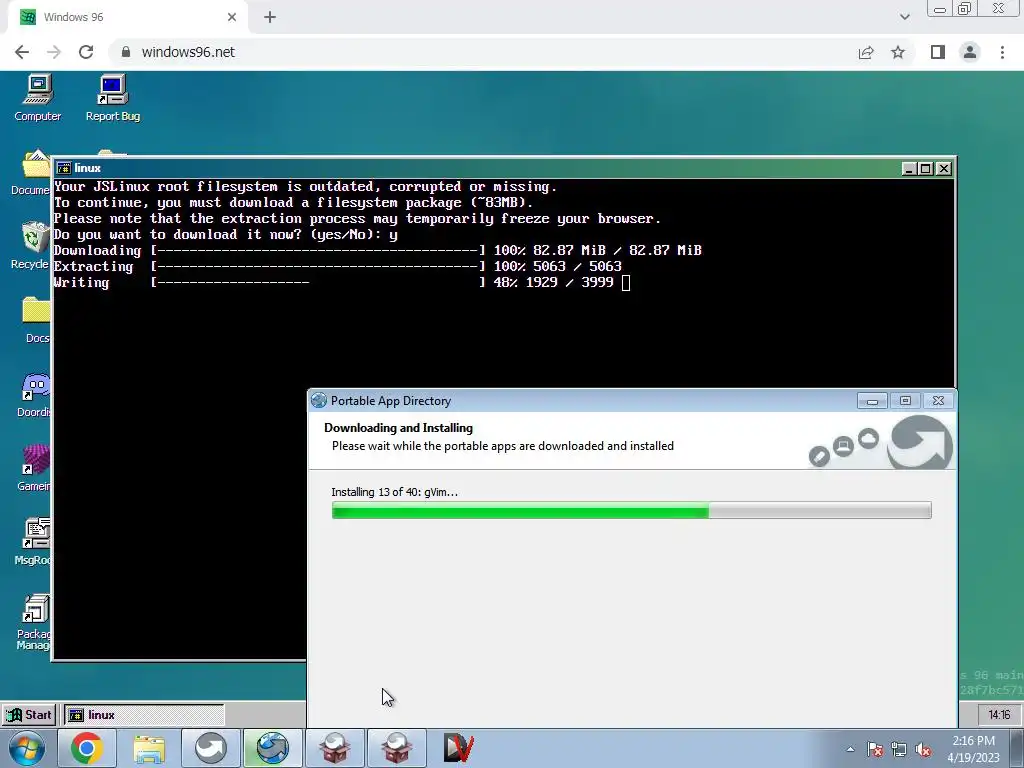Open the 2:16 PM date and time clock
This screenshot has height=768, width=1024.
click(973, 748)
